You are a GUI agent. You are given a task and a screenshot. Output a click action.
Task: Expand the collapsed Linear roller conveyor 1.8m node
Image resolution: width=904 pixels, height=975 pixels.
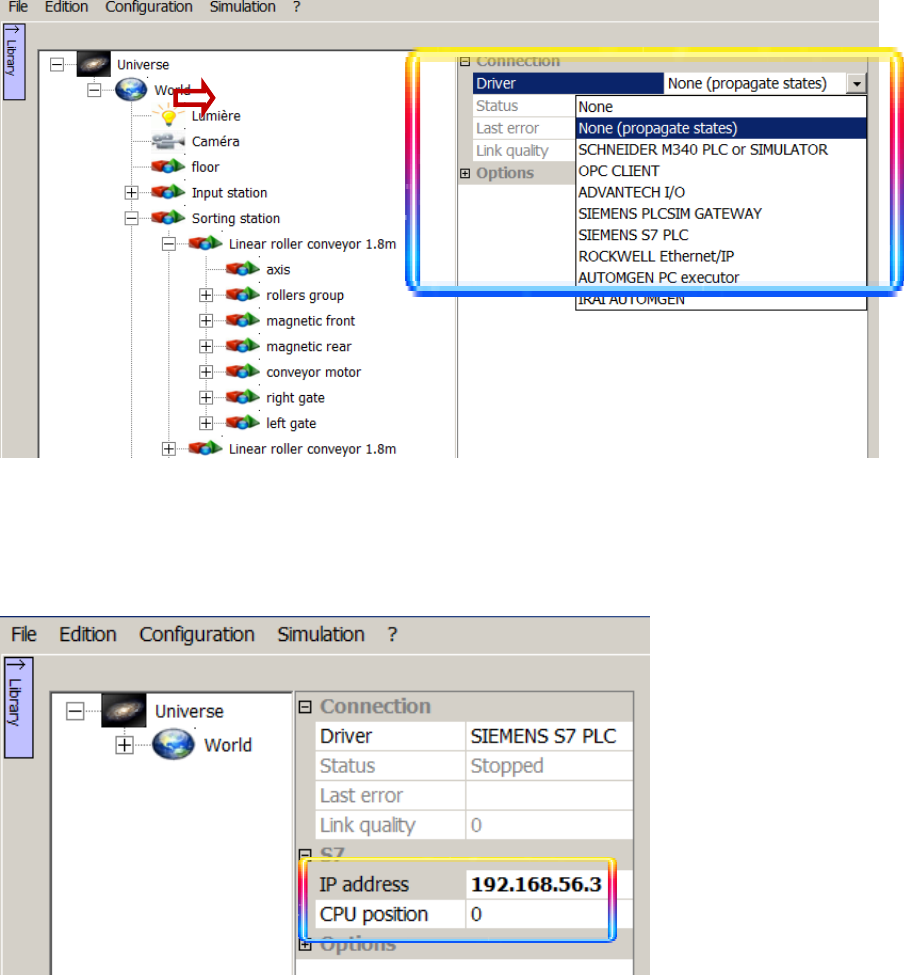[168, 449]
